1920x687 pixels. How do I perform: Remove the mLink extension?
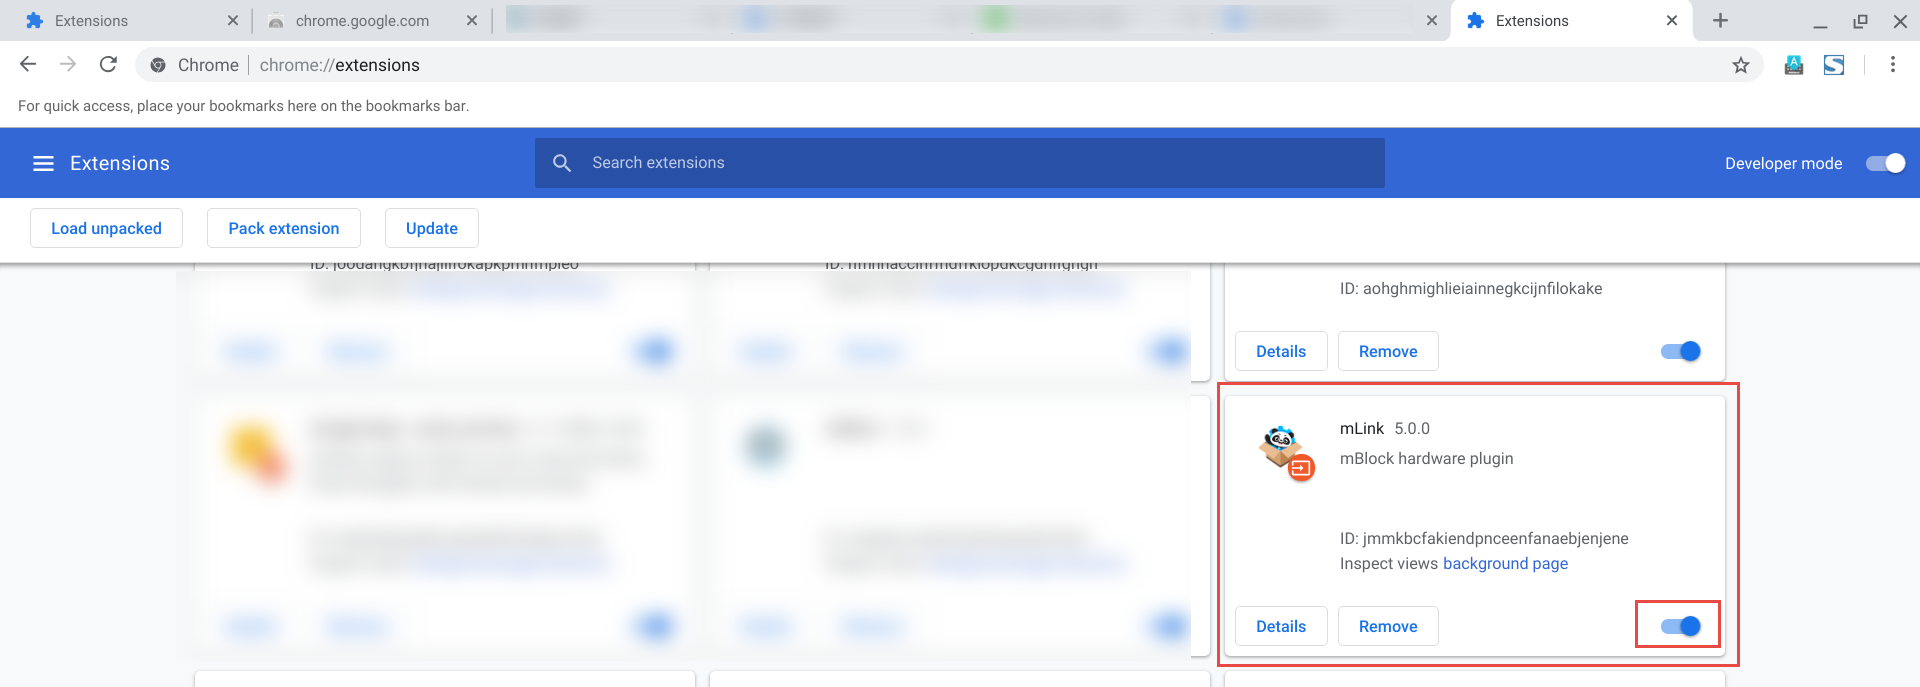tap(1388, 626)
